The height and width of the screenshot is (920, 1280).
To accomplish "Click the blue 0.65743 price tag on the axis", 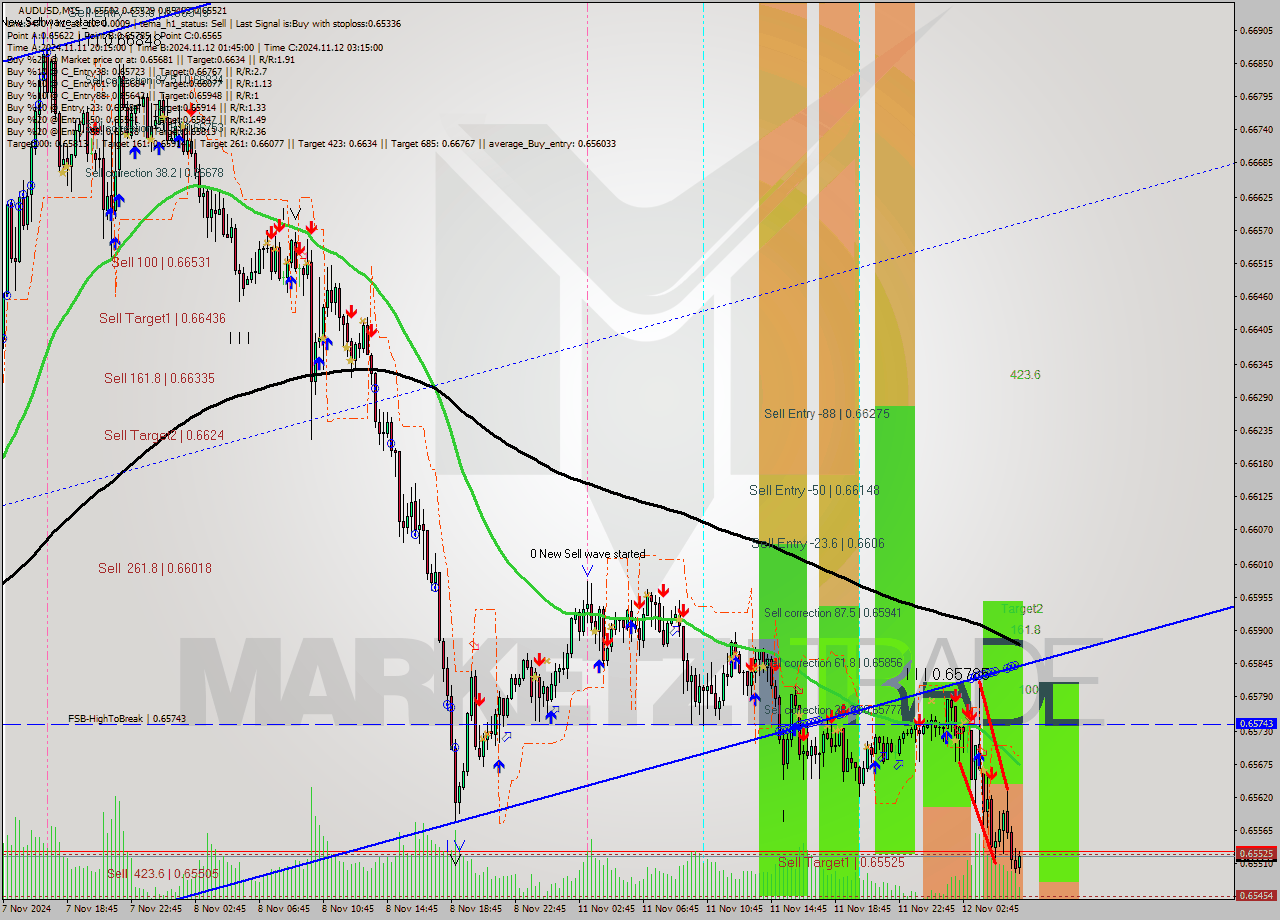I will 1256,723.
